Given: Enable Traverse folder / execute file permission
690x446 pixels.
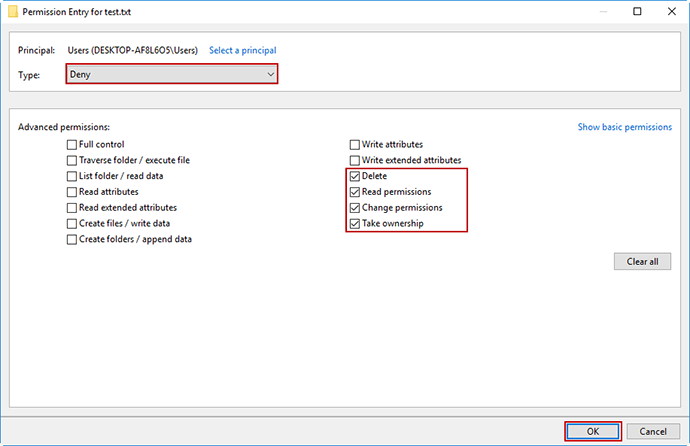Looking at the screenshot, I should tap(72, 161).
